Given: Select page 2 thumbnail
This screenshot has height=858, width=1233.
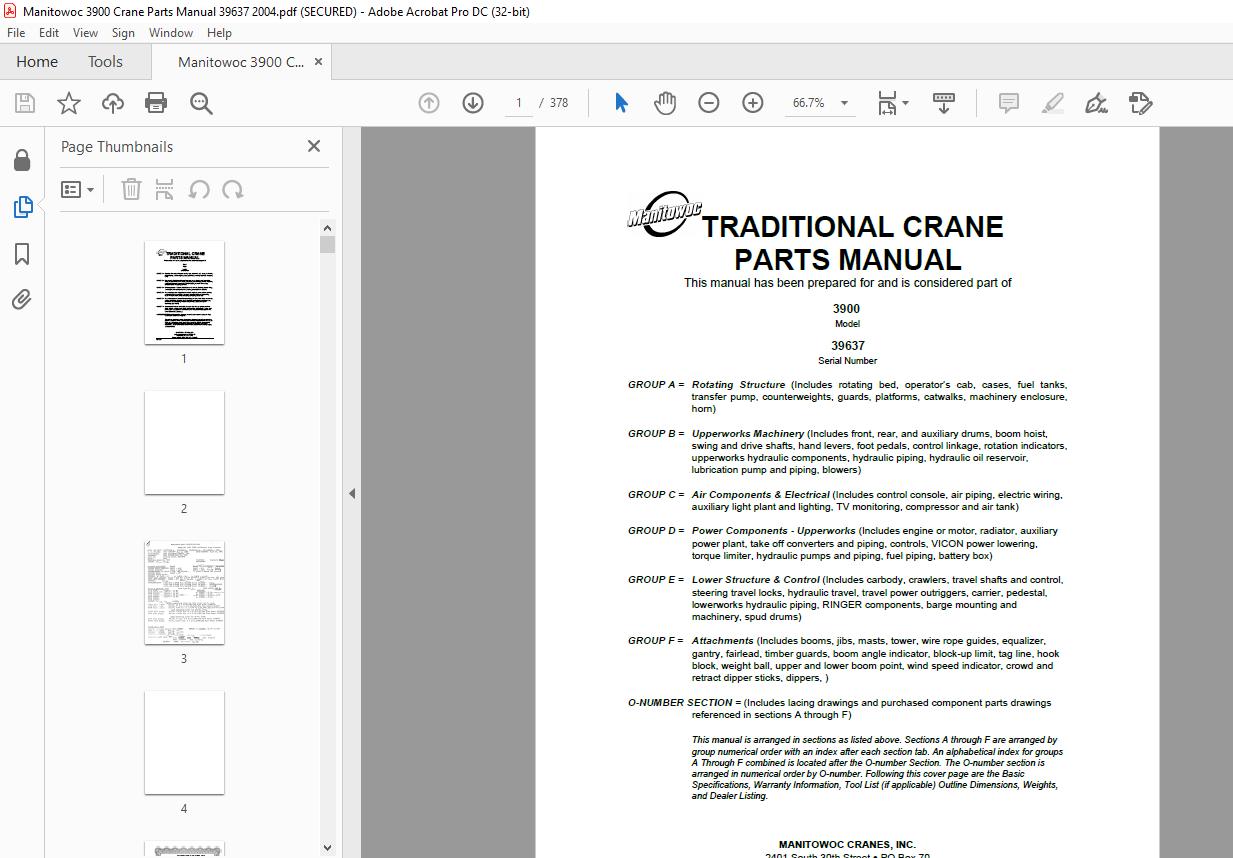Looking at the screenshot, I should pyautogui.click(x=184, y=443).
